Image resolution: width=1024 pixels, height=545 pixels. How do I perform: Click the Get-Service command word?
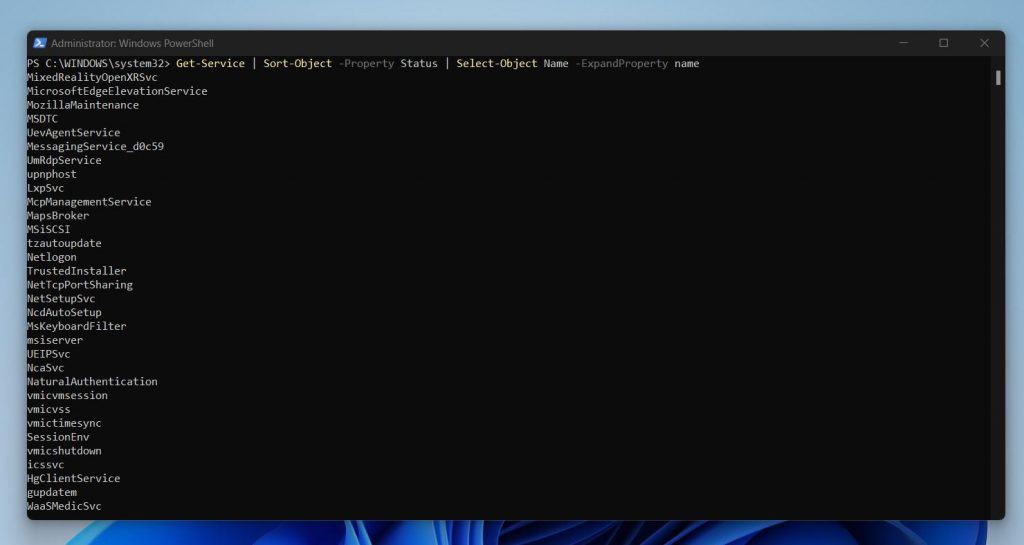click(210, 63)
